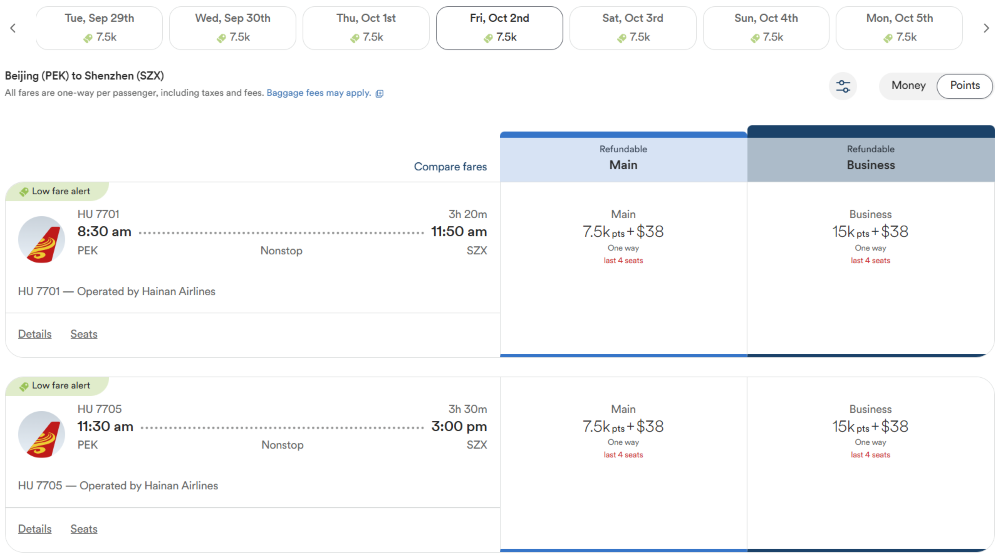Select the Tue, Sep 29th date tab
The width and height of the screenshot is (1000, 559).
pyautogui.click(x=99, y=28)
